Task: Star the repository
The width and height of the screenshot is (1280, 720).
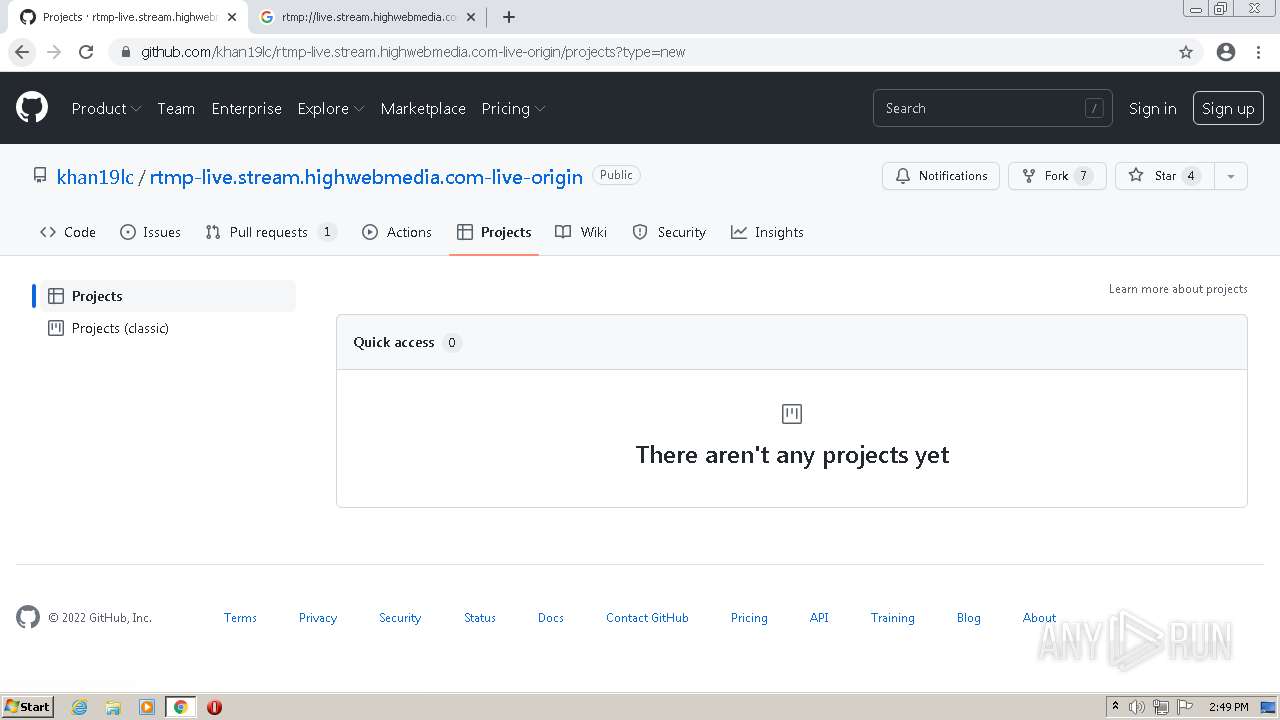Action: pos(1165,176)
